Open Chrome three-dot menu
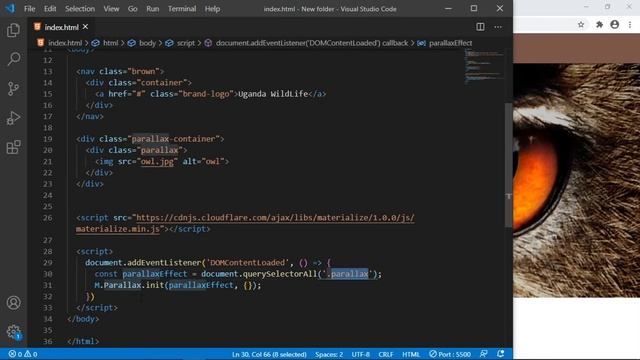 [630, 24]
